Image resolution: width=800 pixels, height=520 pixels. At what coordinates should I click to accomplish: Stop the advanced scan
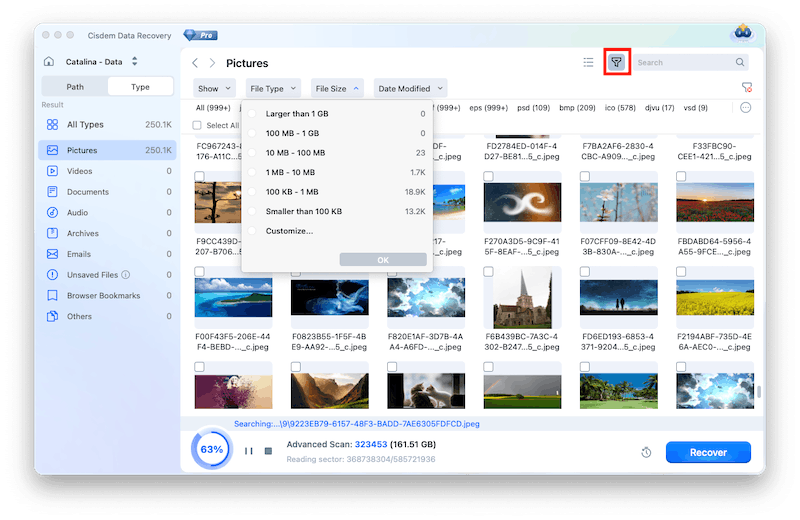(268, 451)
